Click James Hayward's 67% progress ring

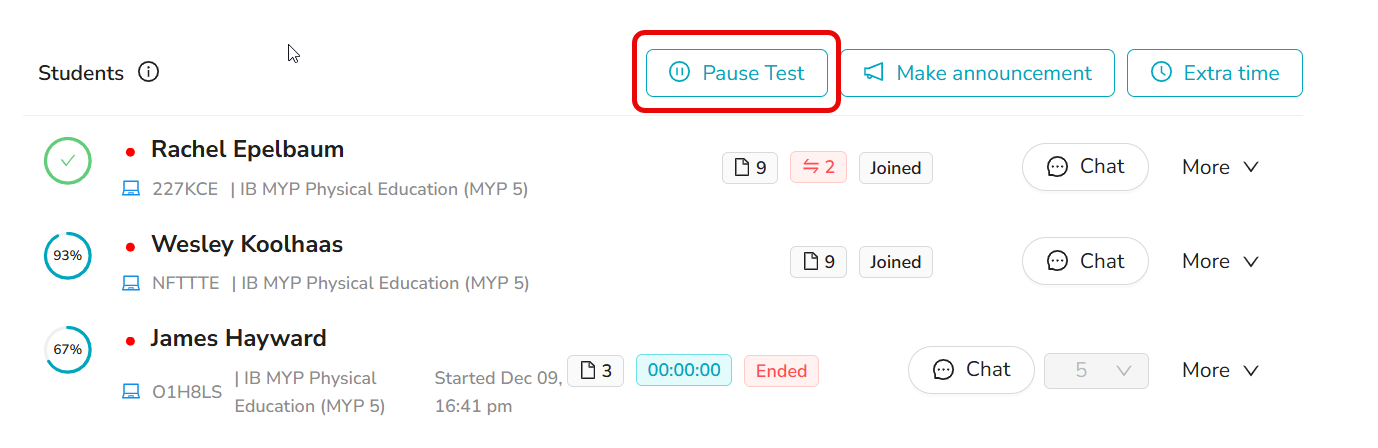(x=68, y=349)
